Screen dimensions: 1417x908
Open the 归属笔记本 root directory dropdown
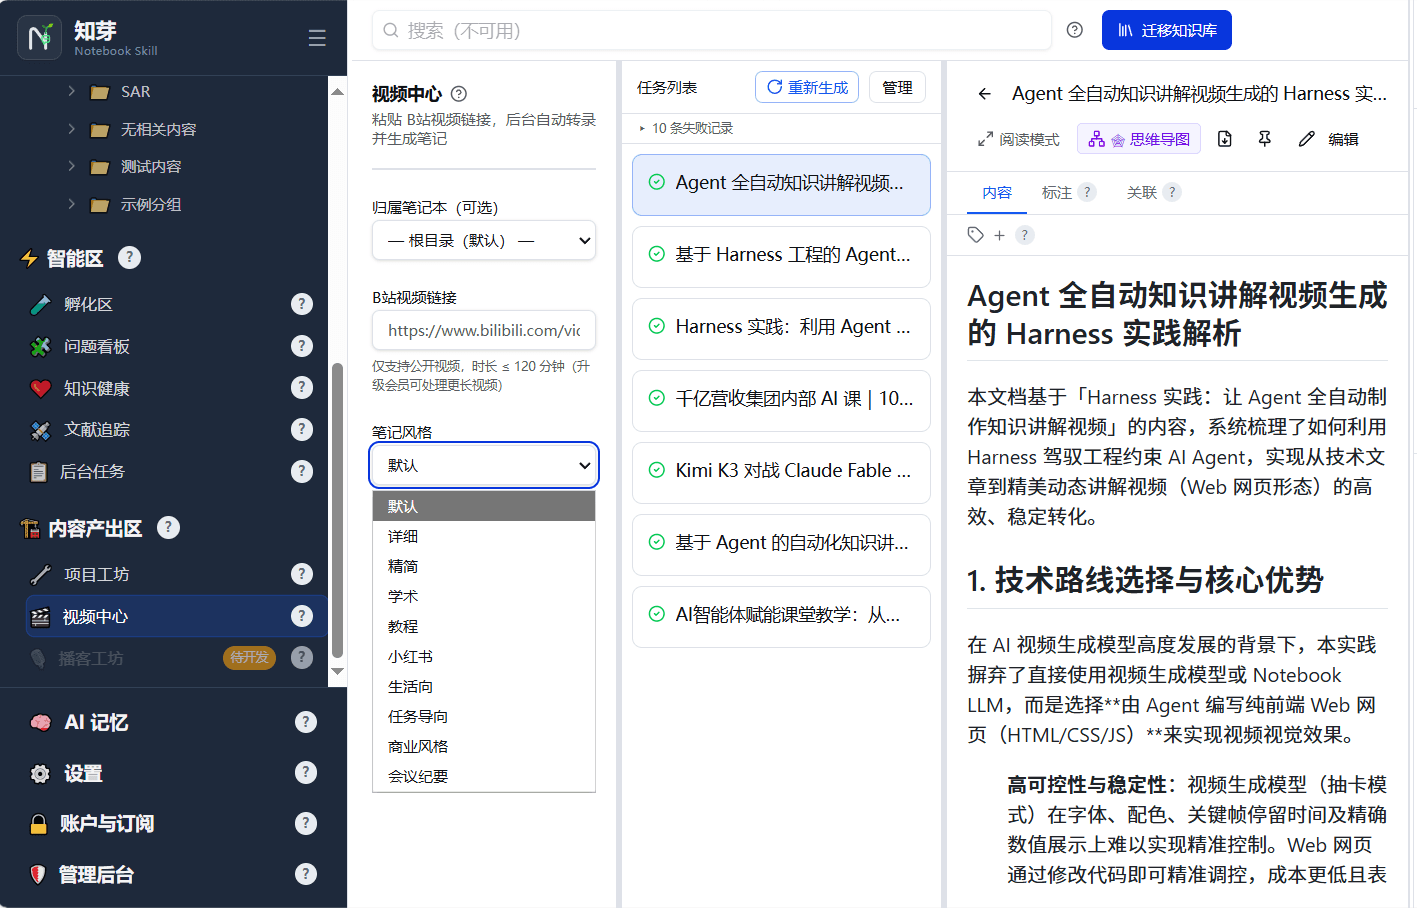pyautogui.click(x=484, y=240)
